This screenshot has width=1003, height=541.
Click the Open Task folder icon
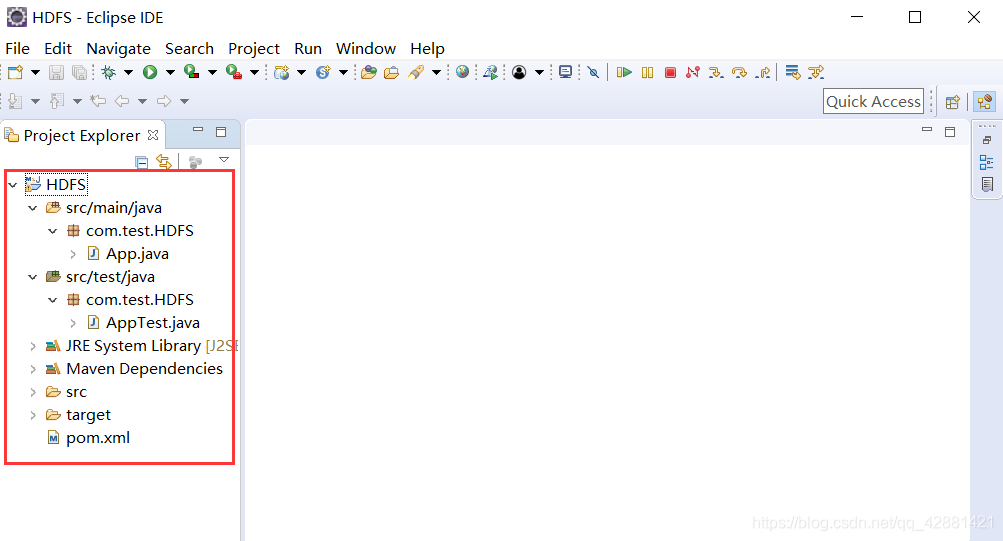pos(391,72)
